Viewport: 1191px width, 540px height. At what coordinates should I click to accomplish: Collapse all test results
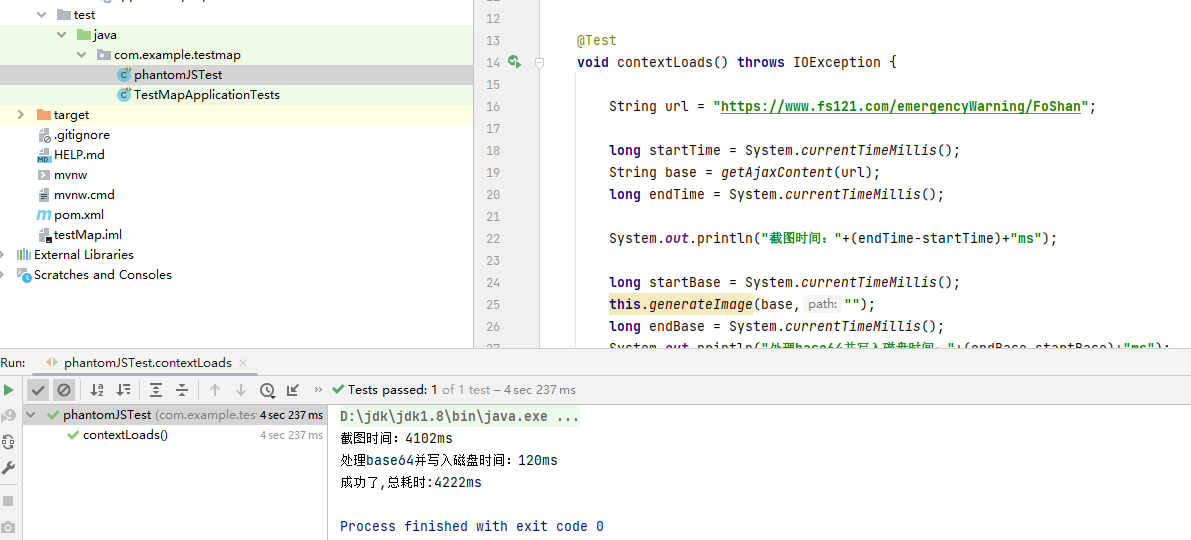[182, 390]
